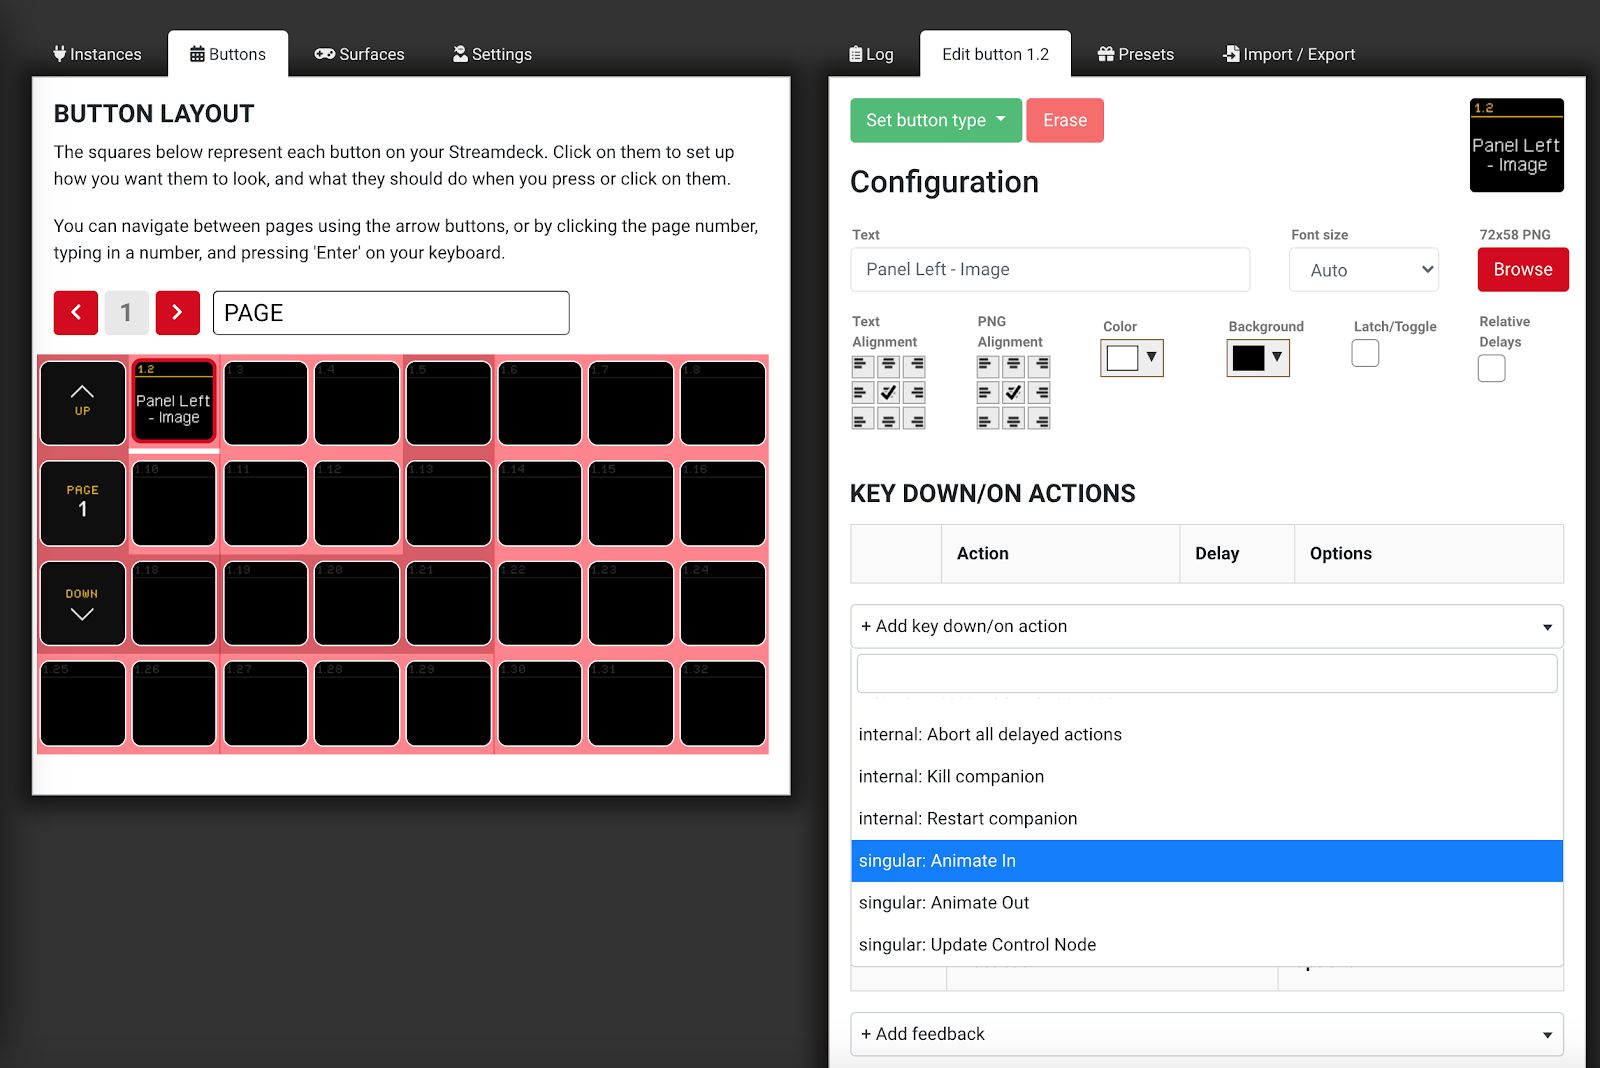This screenshot has width=1600, height=1068.
Task: Click the previous page red arrow
Action: (x=76, y=312)
